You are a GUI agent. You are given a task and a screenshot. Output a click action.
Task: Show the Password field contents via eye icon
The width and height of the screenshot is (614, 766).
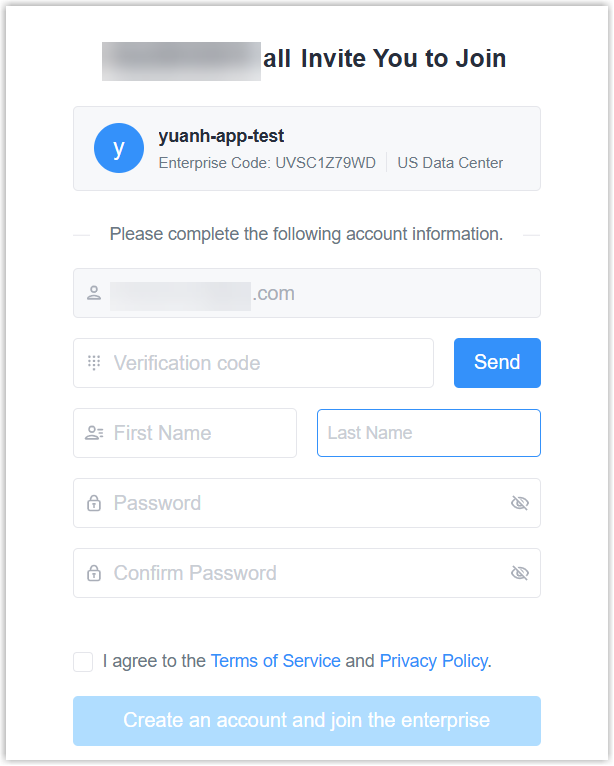[x=519, y=503]
